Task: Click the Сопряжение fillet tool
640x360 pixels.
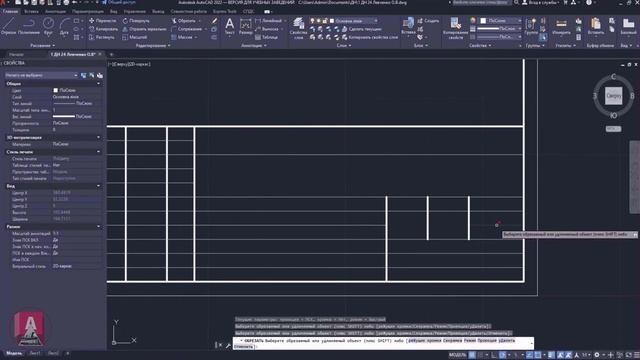Action: click(187, 29)
